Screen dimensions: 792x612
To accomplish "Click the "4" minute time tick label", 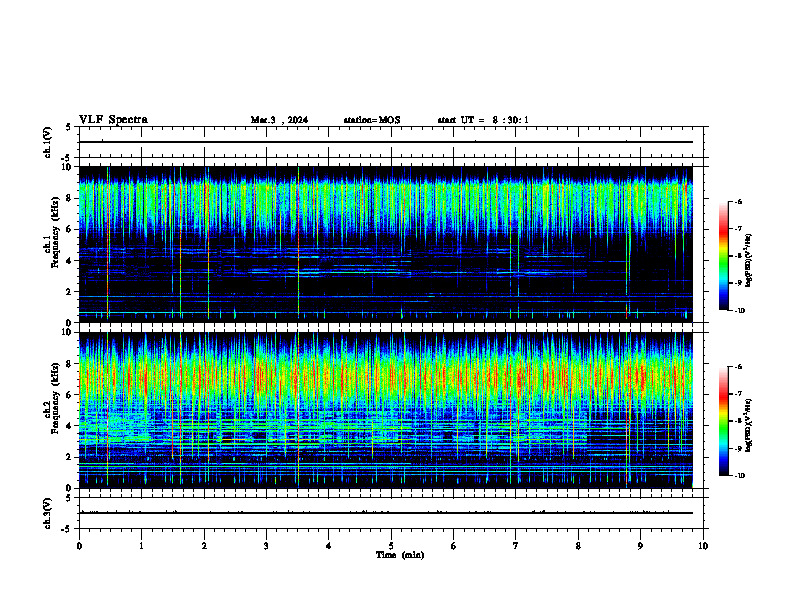I will click(x=329, y=546).
